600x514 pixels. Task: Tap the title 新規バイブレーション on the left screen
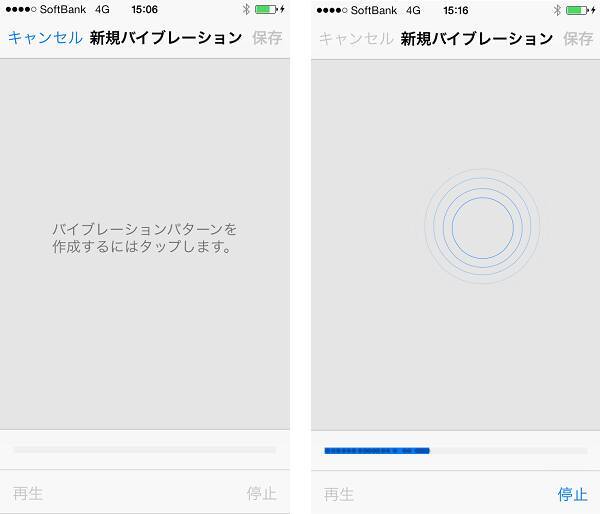[166, 38]
